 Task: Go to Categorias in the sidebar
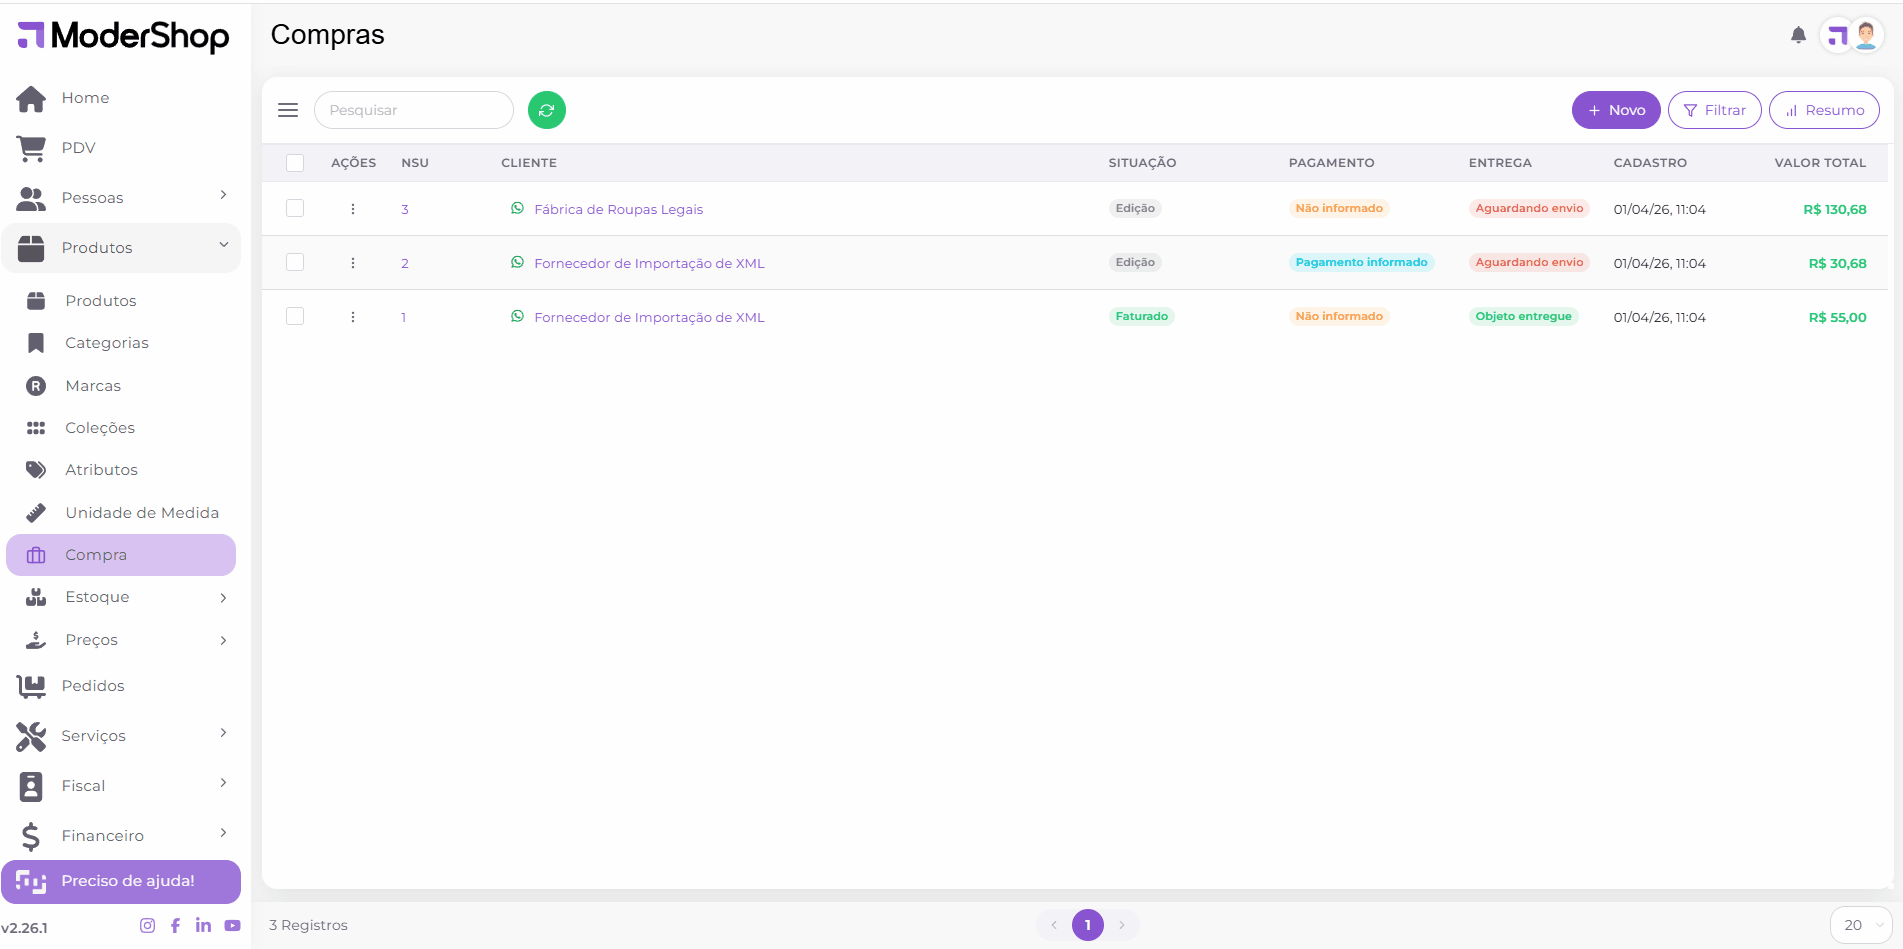106,343
